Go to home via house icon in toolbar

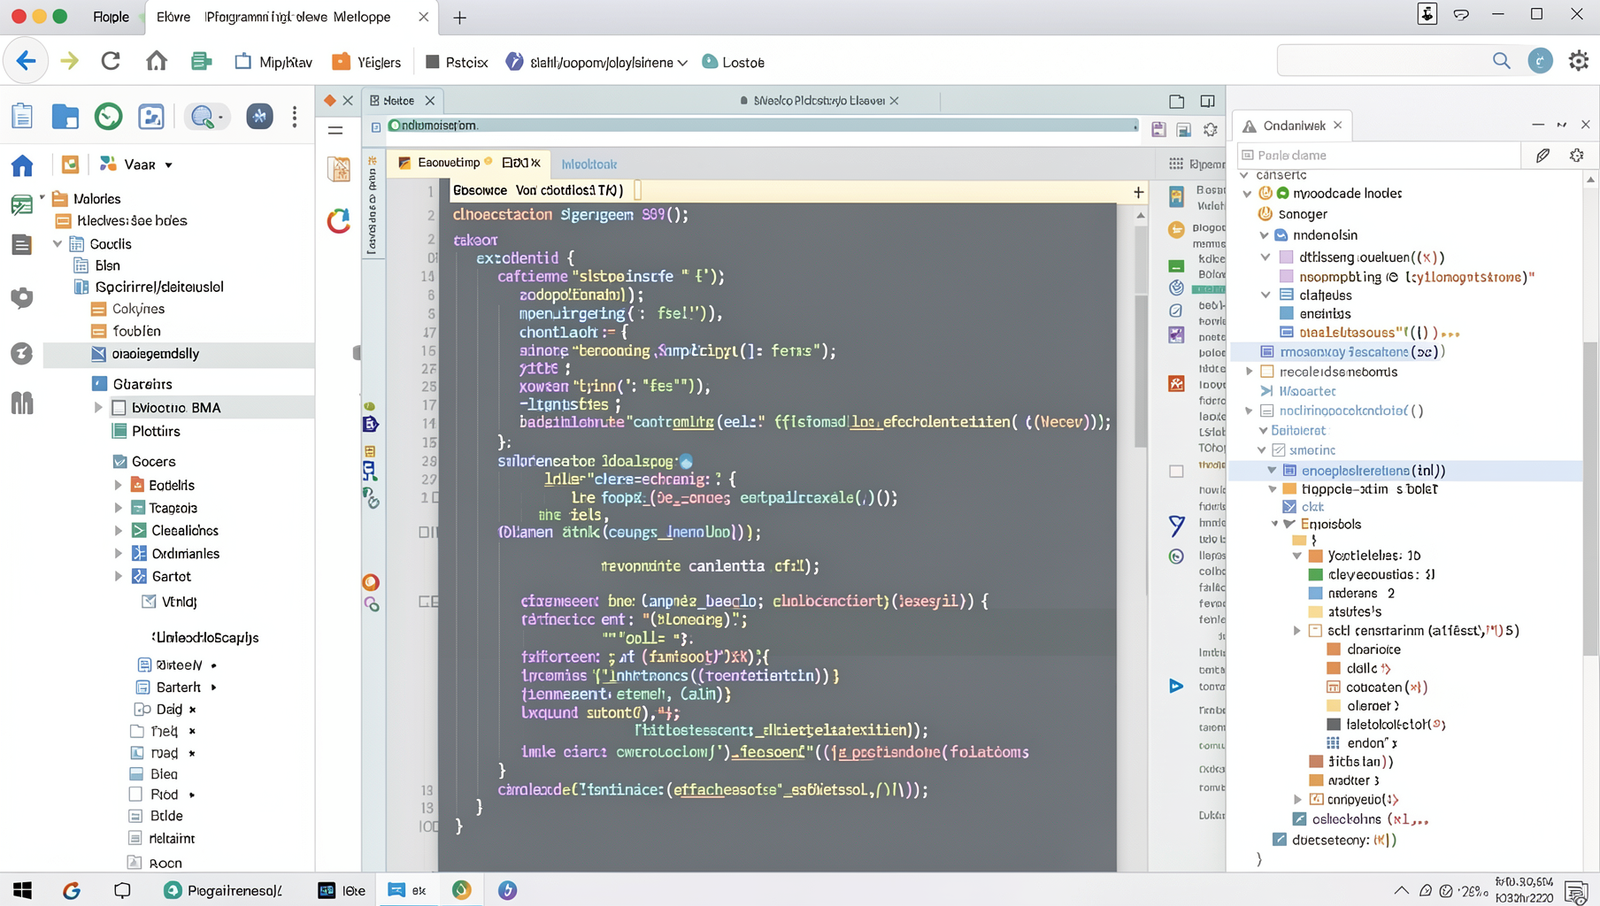point(156,61)
